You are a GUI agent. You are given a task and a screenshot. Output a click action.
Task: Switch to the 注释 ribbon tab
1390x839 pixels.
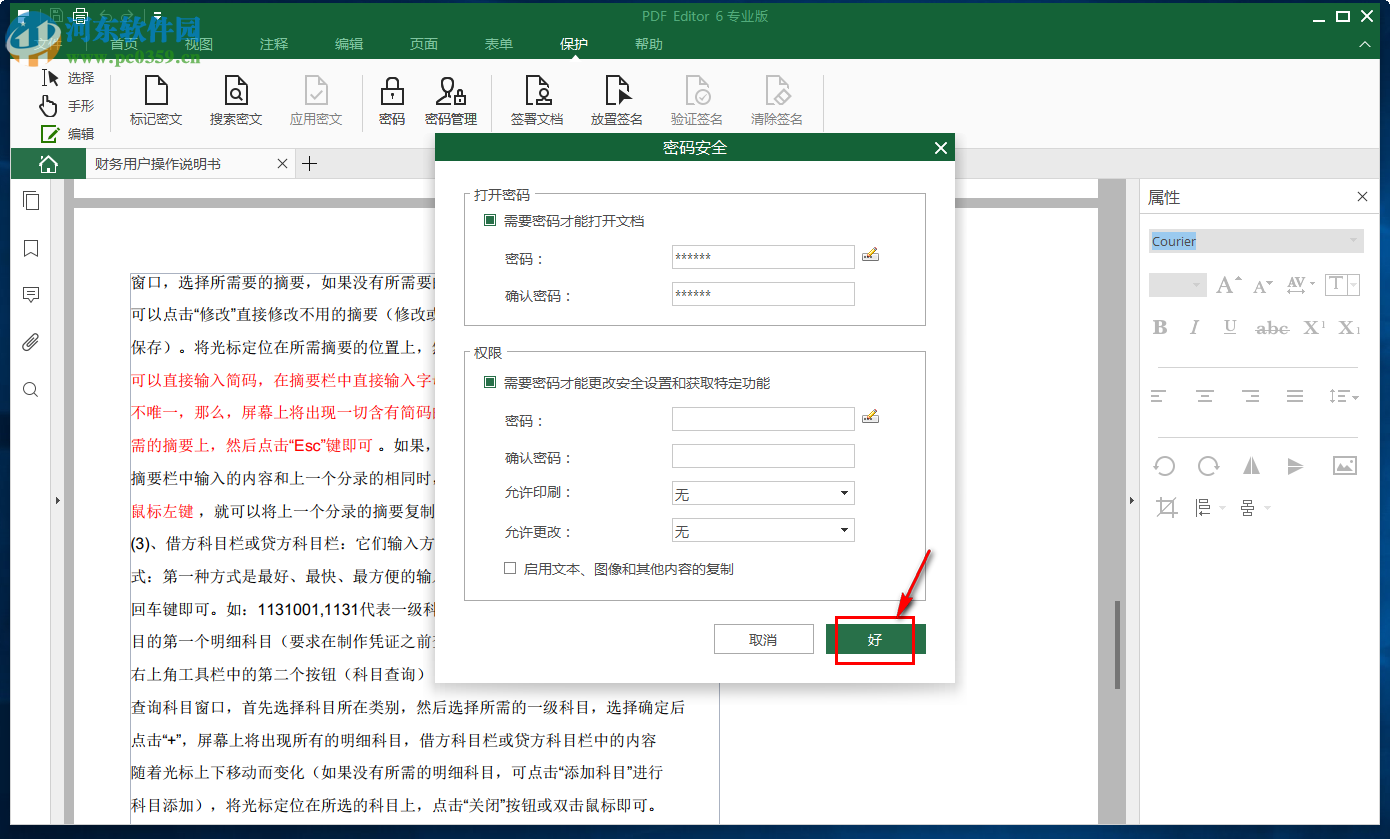[x=274, y=44]
